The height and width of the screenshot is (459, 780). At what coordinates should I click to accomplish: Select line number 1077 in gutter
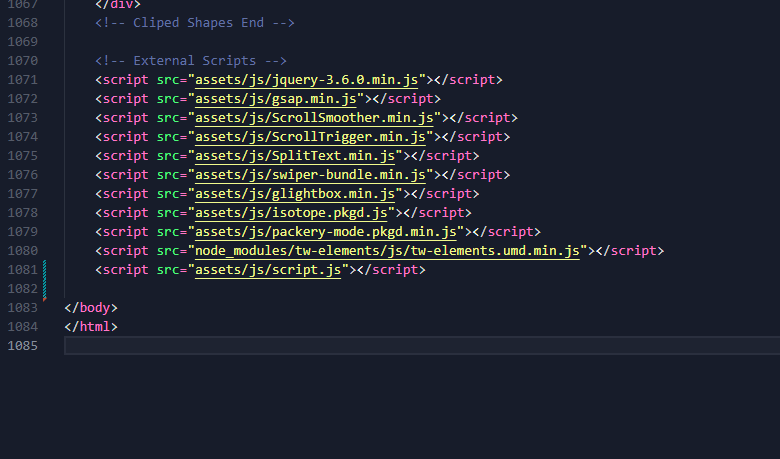click(22, 193)
